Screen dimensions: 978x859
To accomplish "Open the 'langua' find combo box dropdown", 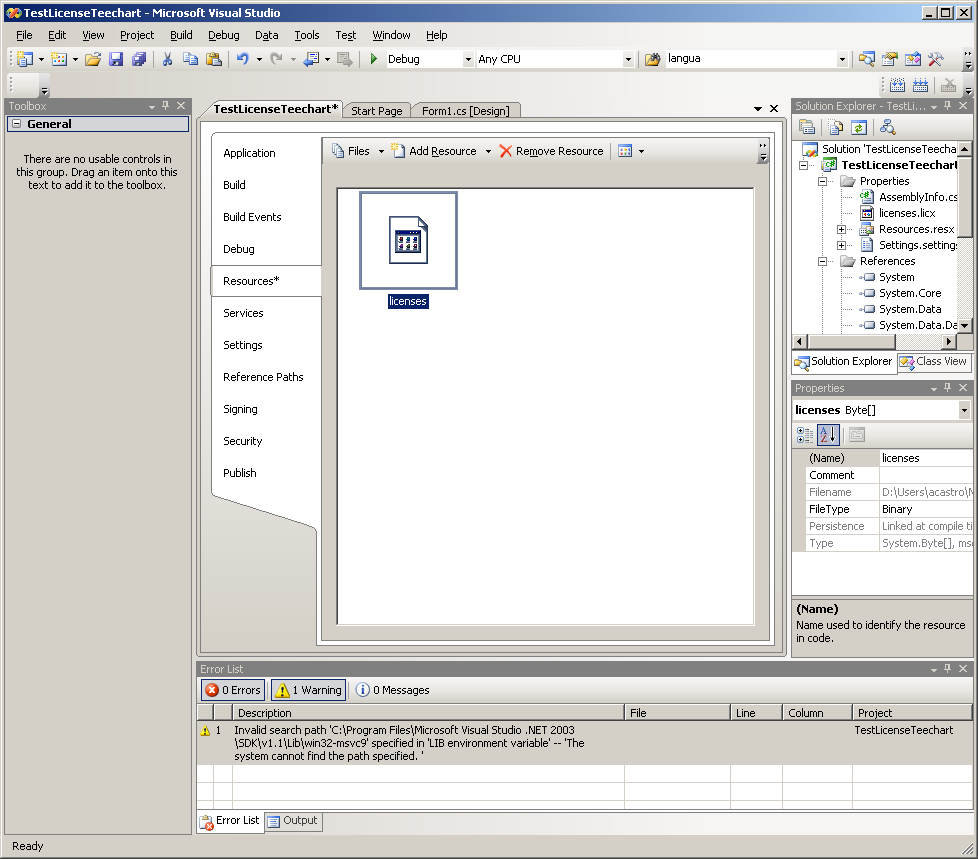I will pos(842,59).
